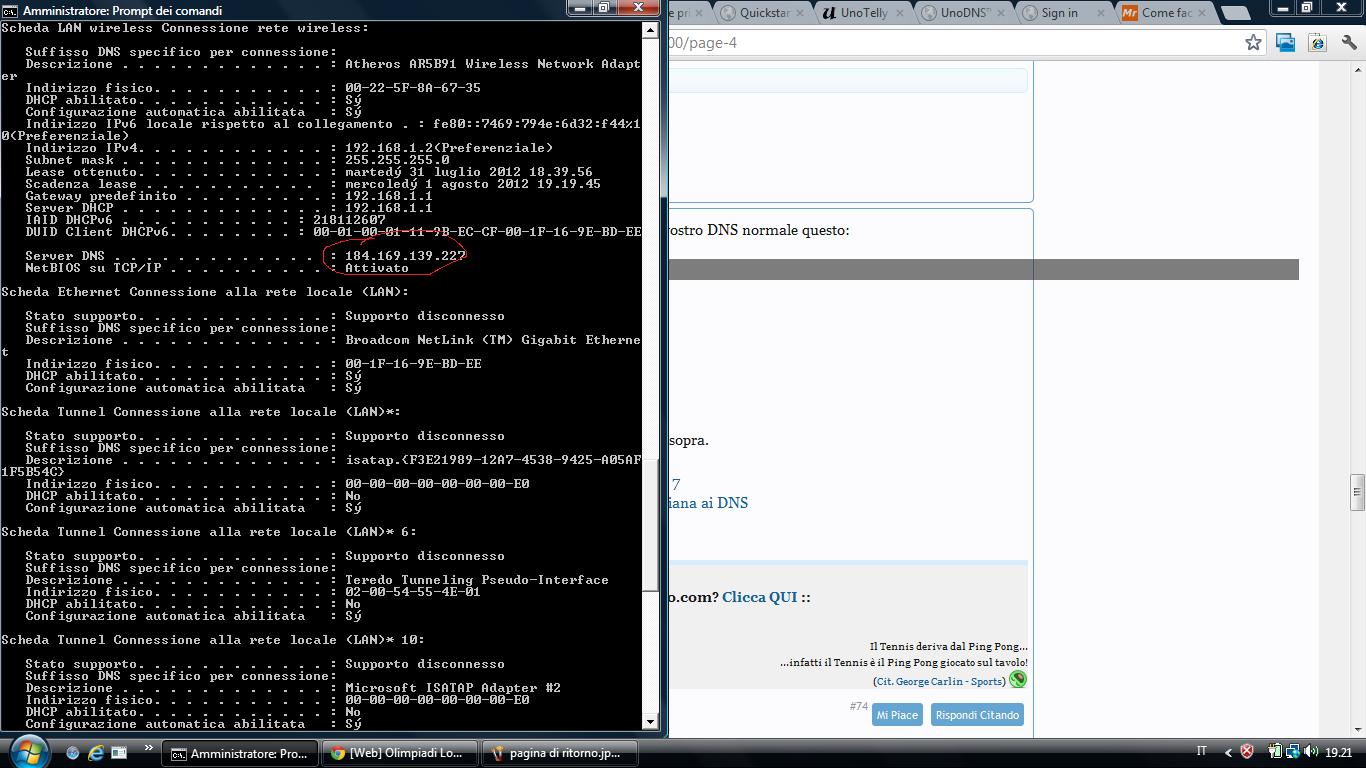This screenshot has height=768, width=1366.
Task: Show hidden tray icons arrow
Action: click(x=1227, y=752)
